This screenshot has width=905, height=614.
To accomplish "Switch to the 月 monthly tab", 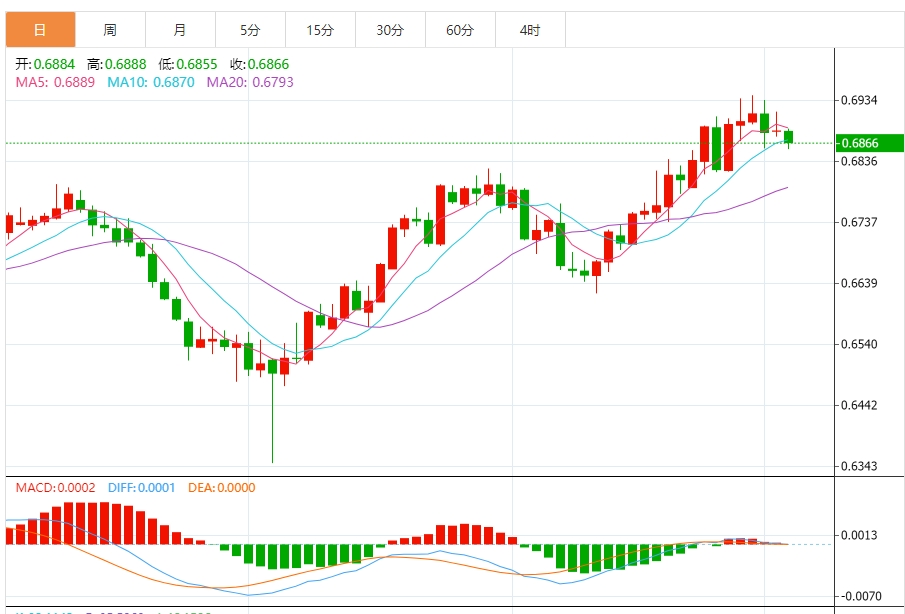I will 180,30.
